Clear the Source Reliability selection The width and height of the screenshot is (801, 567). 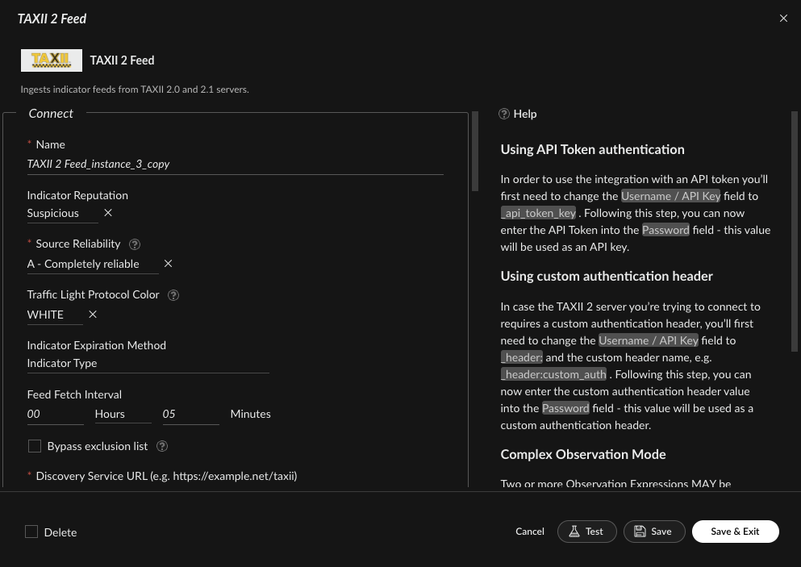168,264
